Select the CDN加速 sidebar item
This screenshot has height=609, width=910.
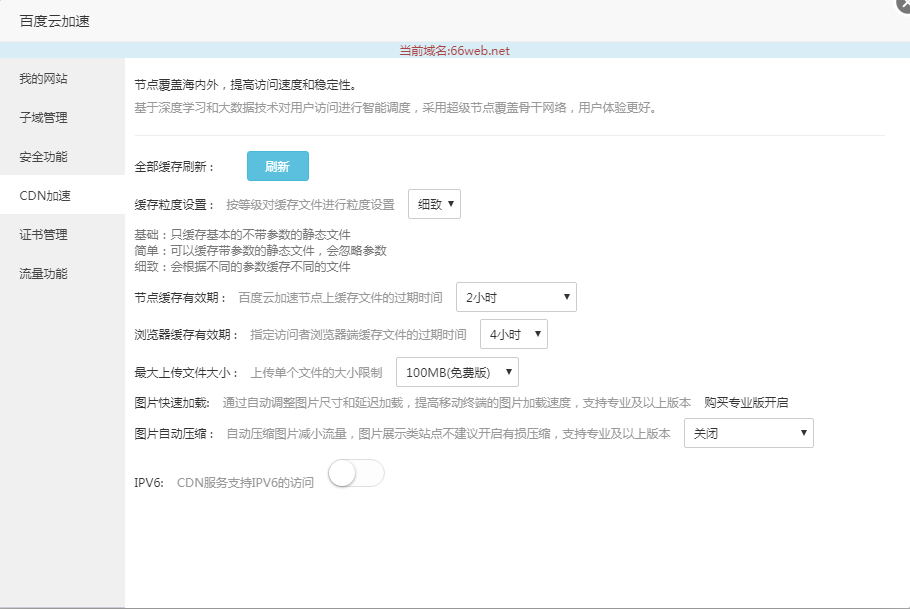[62, 196]
